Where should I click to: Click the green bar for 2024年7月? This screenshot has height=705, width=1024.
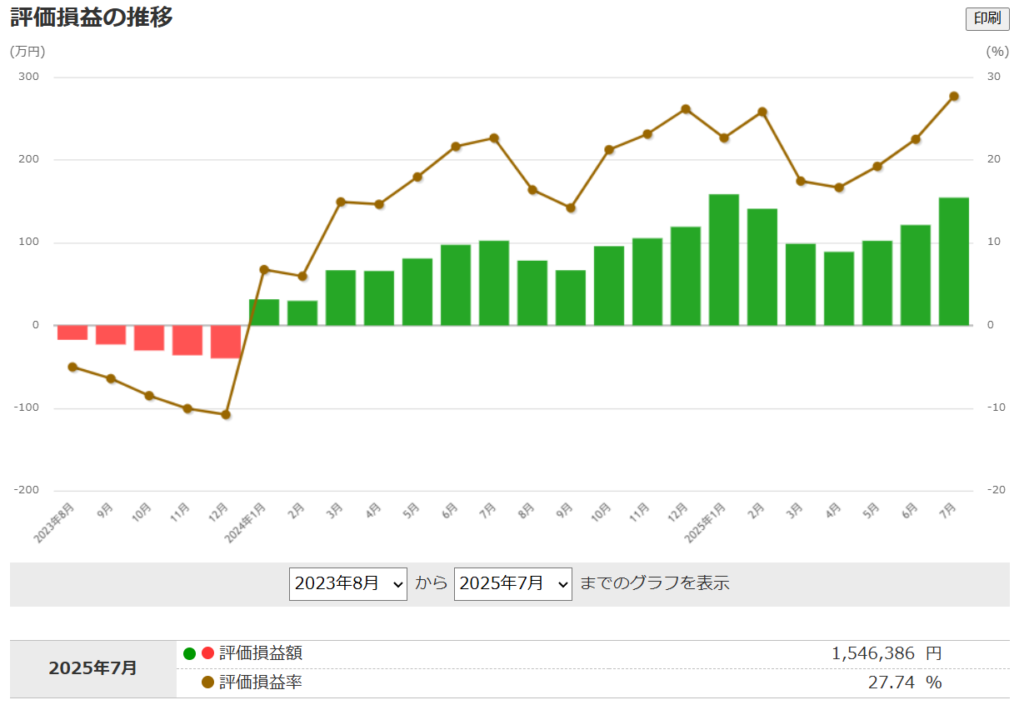pyautogui.click(x=494, y=283)
